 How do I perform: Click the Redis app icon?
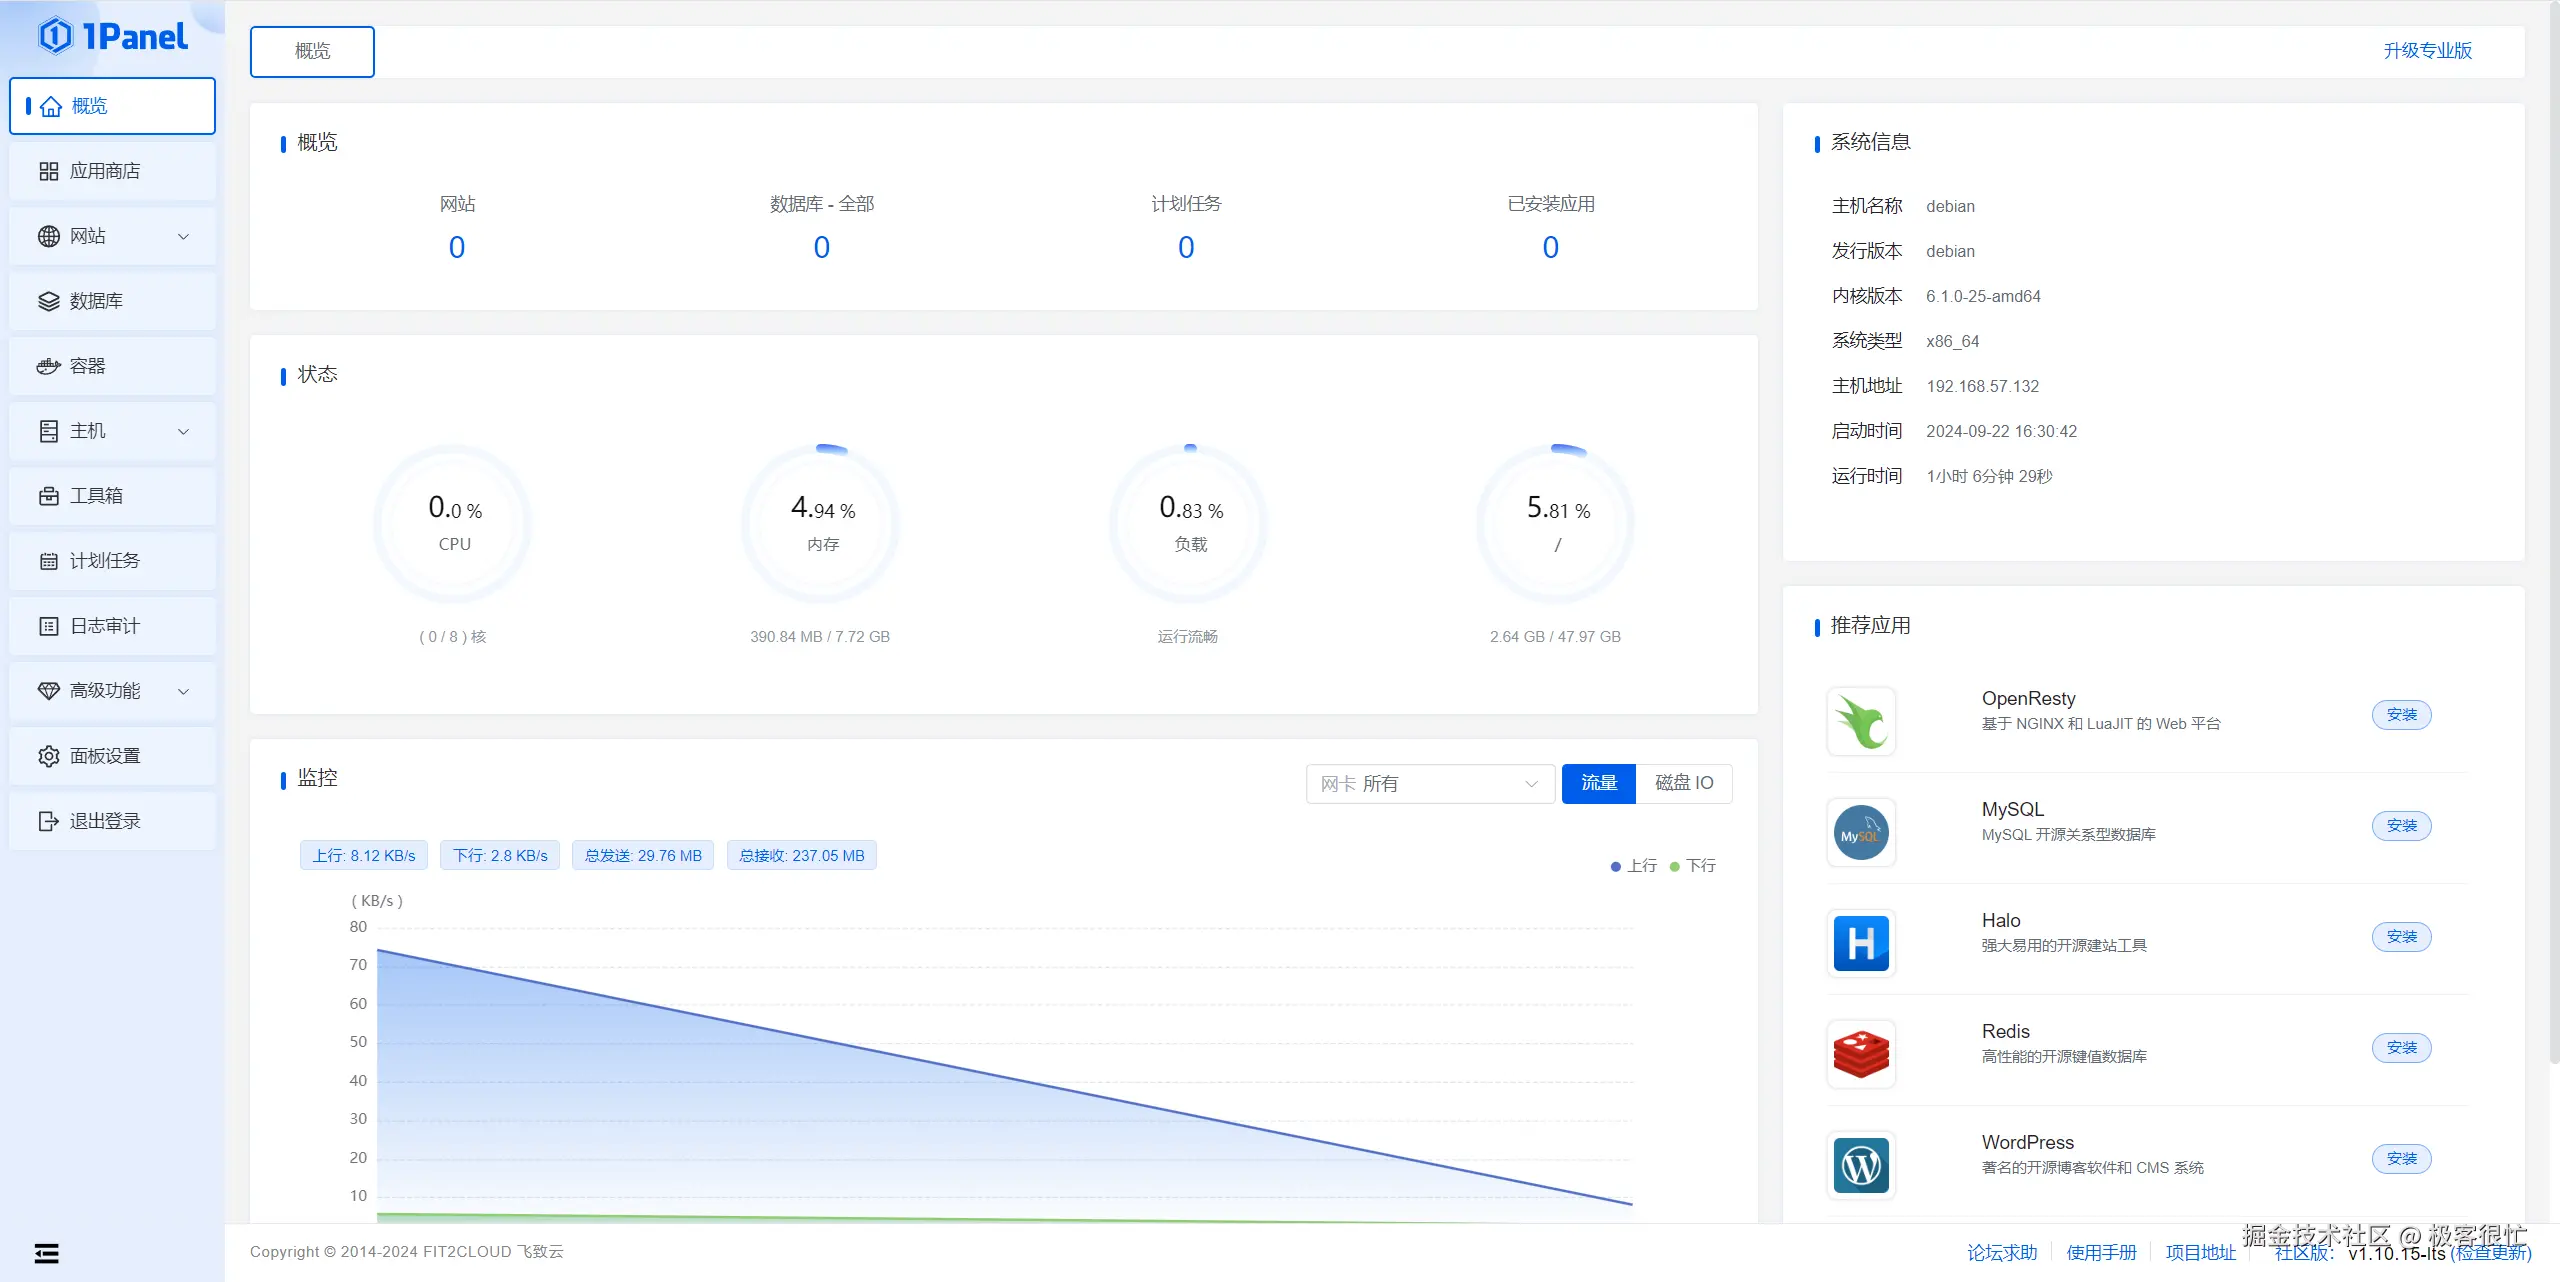[x=1861, y=1054]
